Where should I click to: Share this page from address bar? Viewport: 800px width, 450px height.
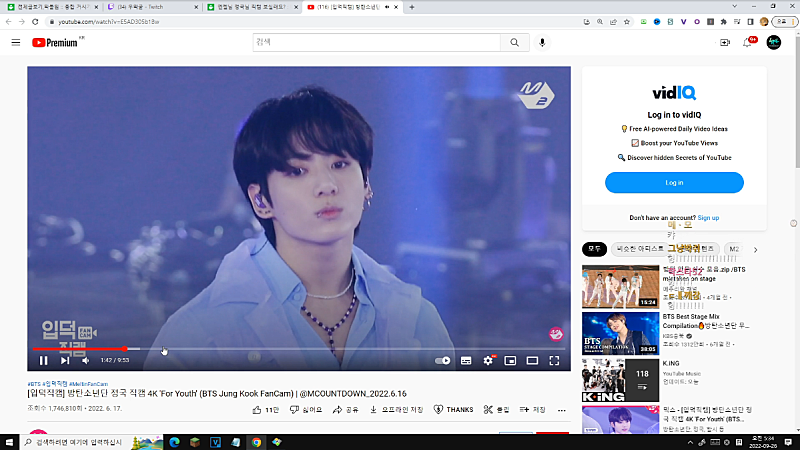coord(613,22)
